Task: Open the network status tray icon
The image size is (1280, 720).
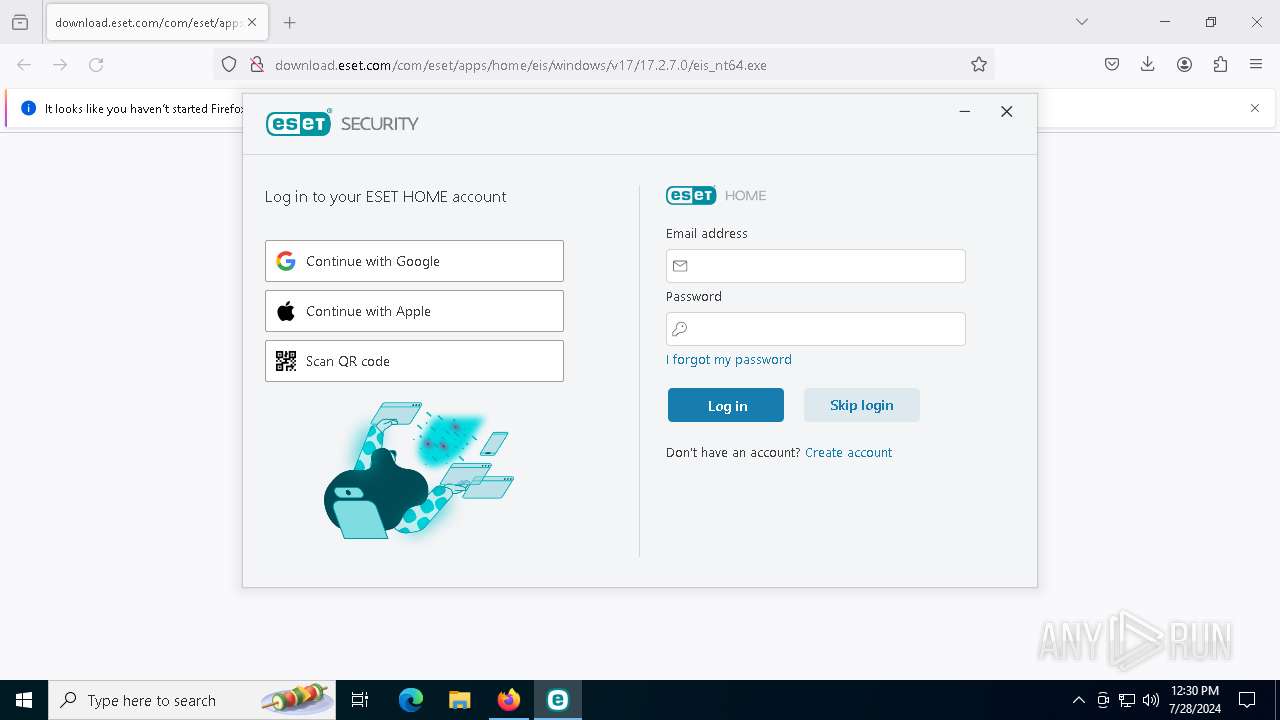Action: point(1127,700)
